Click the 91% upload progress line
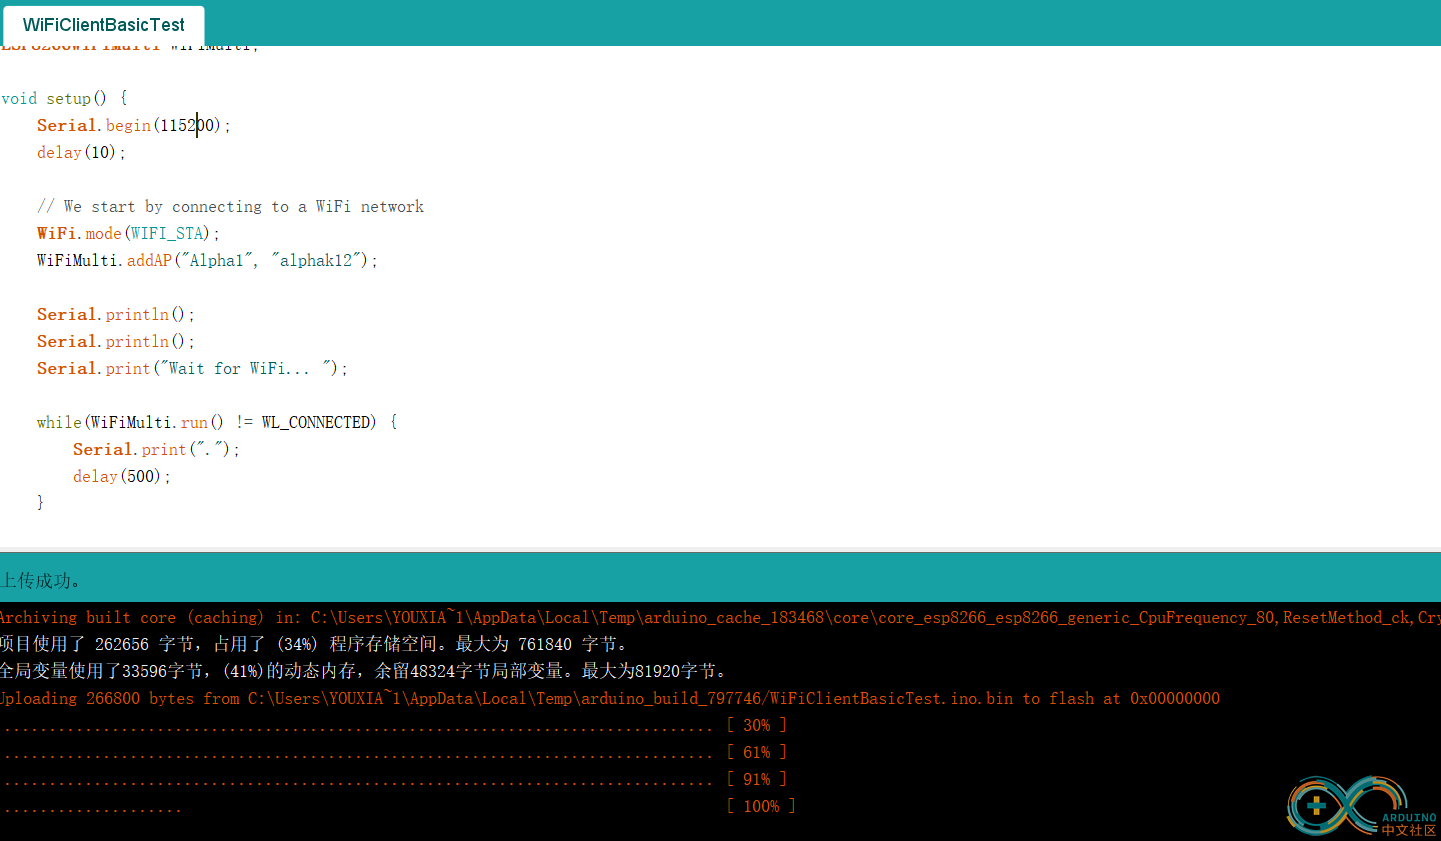The height and width of the screenshot is (841, 1441). click(395, 779)
